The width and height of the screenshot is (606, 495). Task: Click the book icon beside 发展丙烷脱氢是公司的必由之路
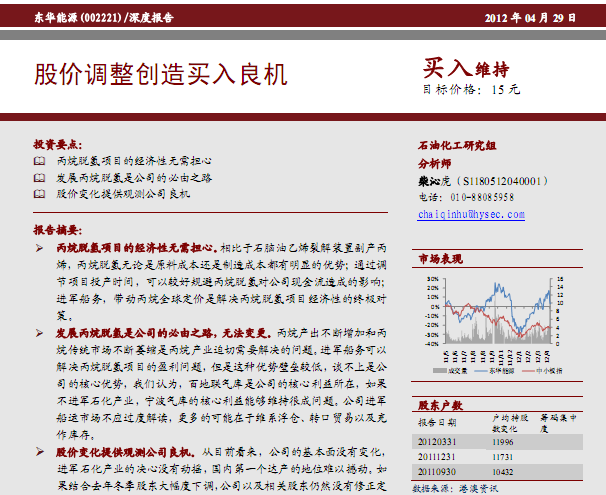coord(39,176)
